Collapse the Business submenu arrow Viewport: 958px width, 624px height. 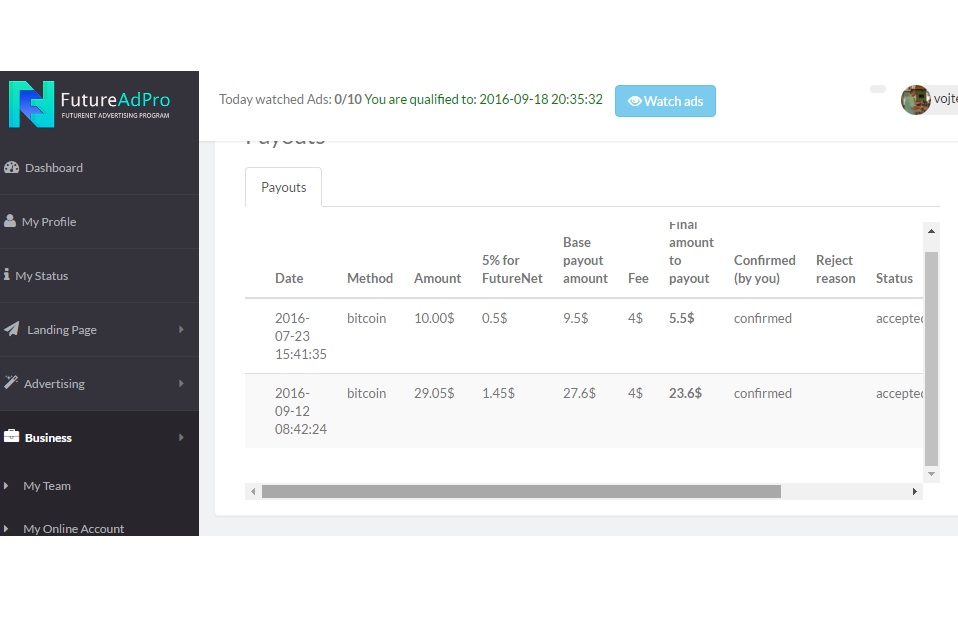point(181,437)
